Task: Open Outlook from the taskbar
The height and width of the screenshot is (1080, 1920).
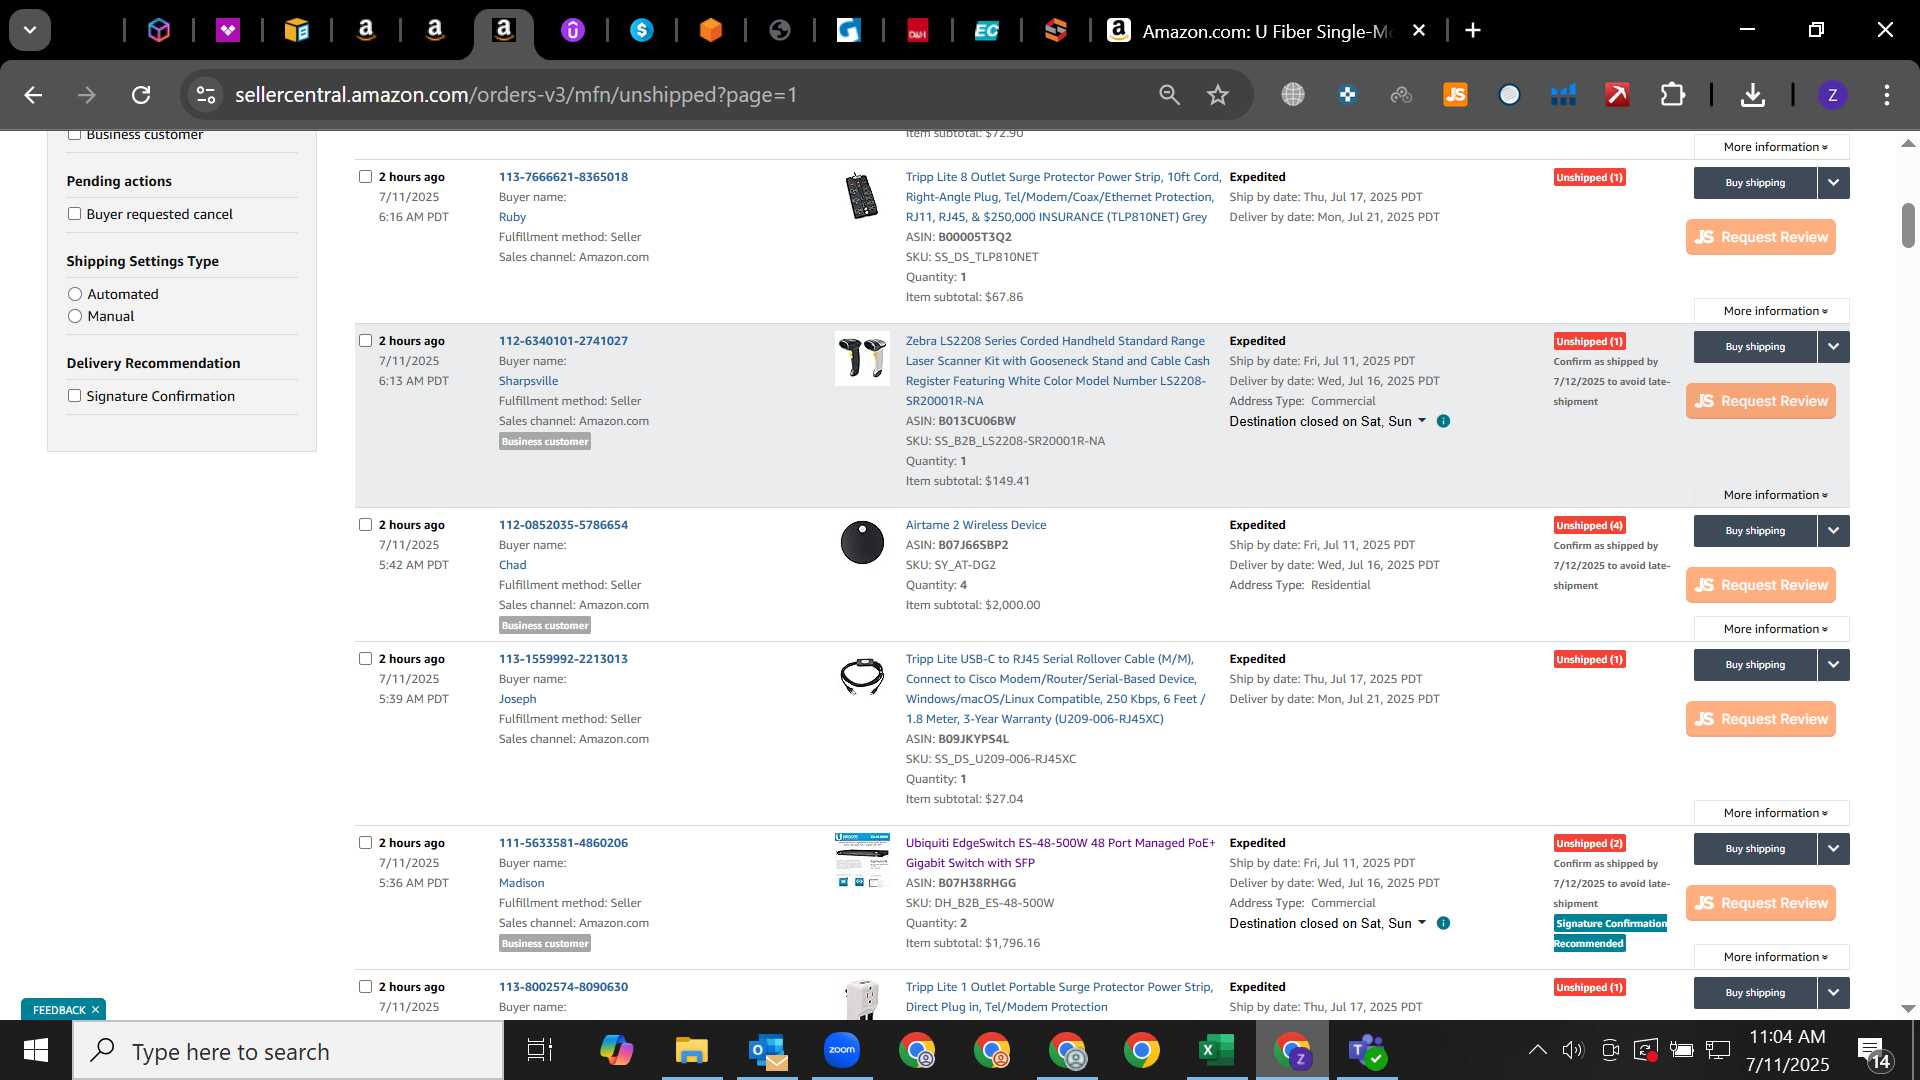Action: click(767, 1050)
